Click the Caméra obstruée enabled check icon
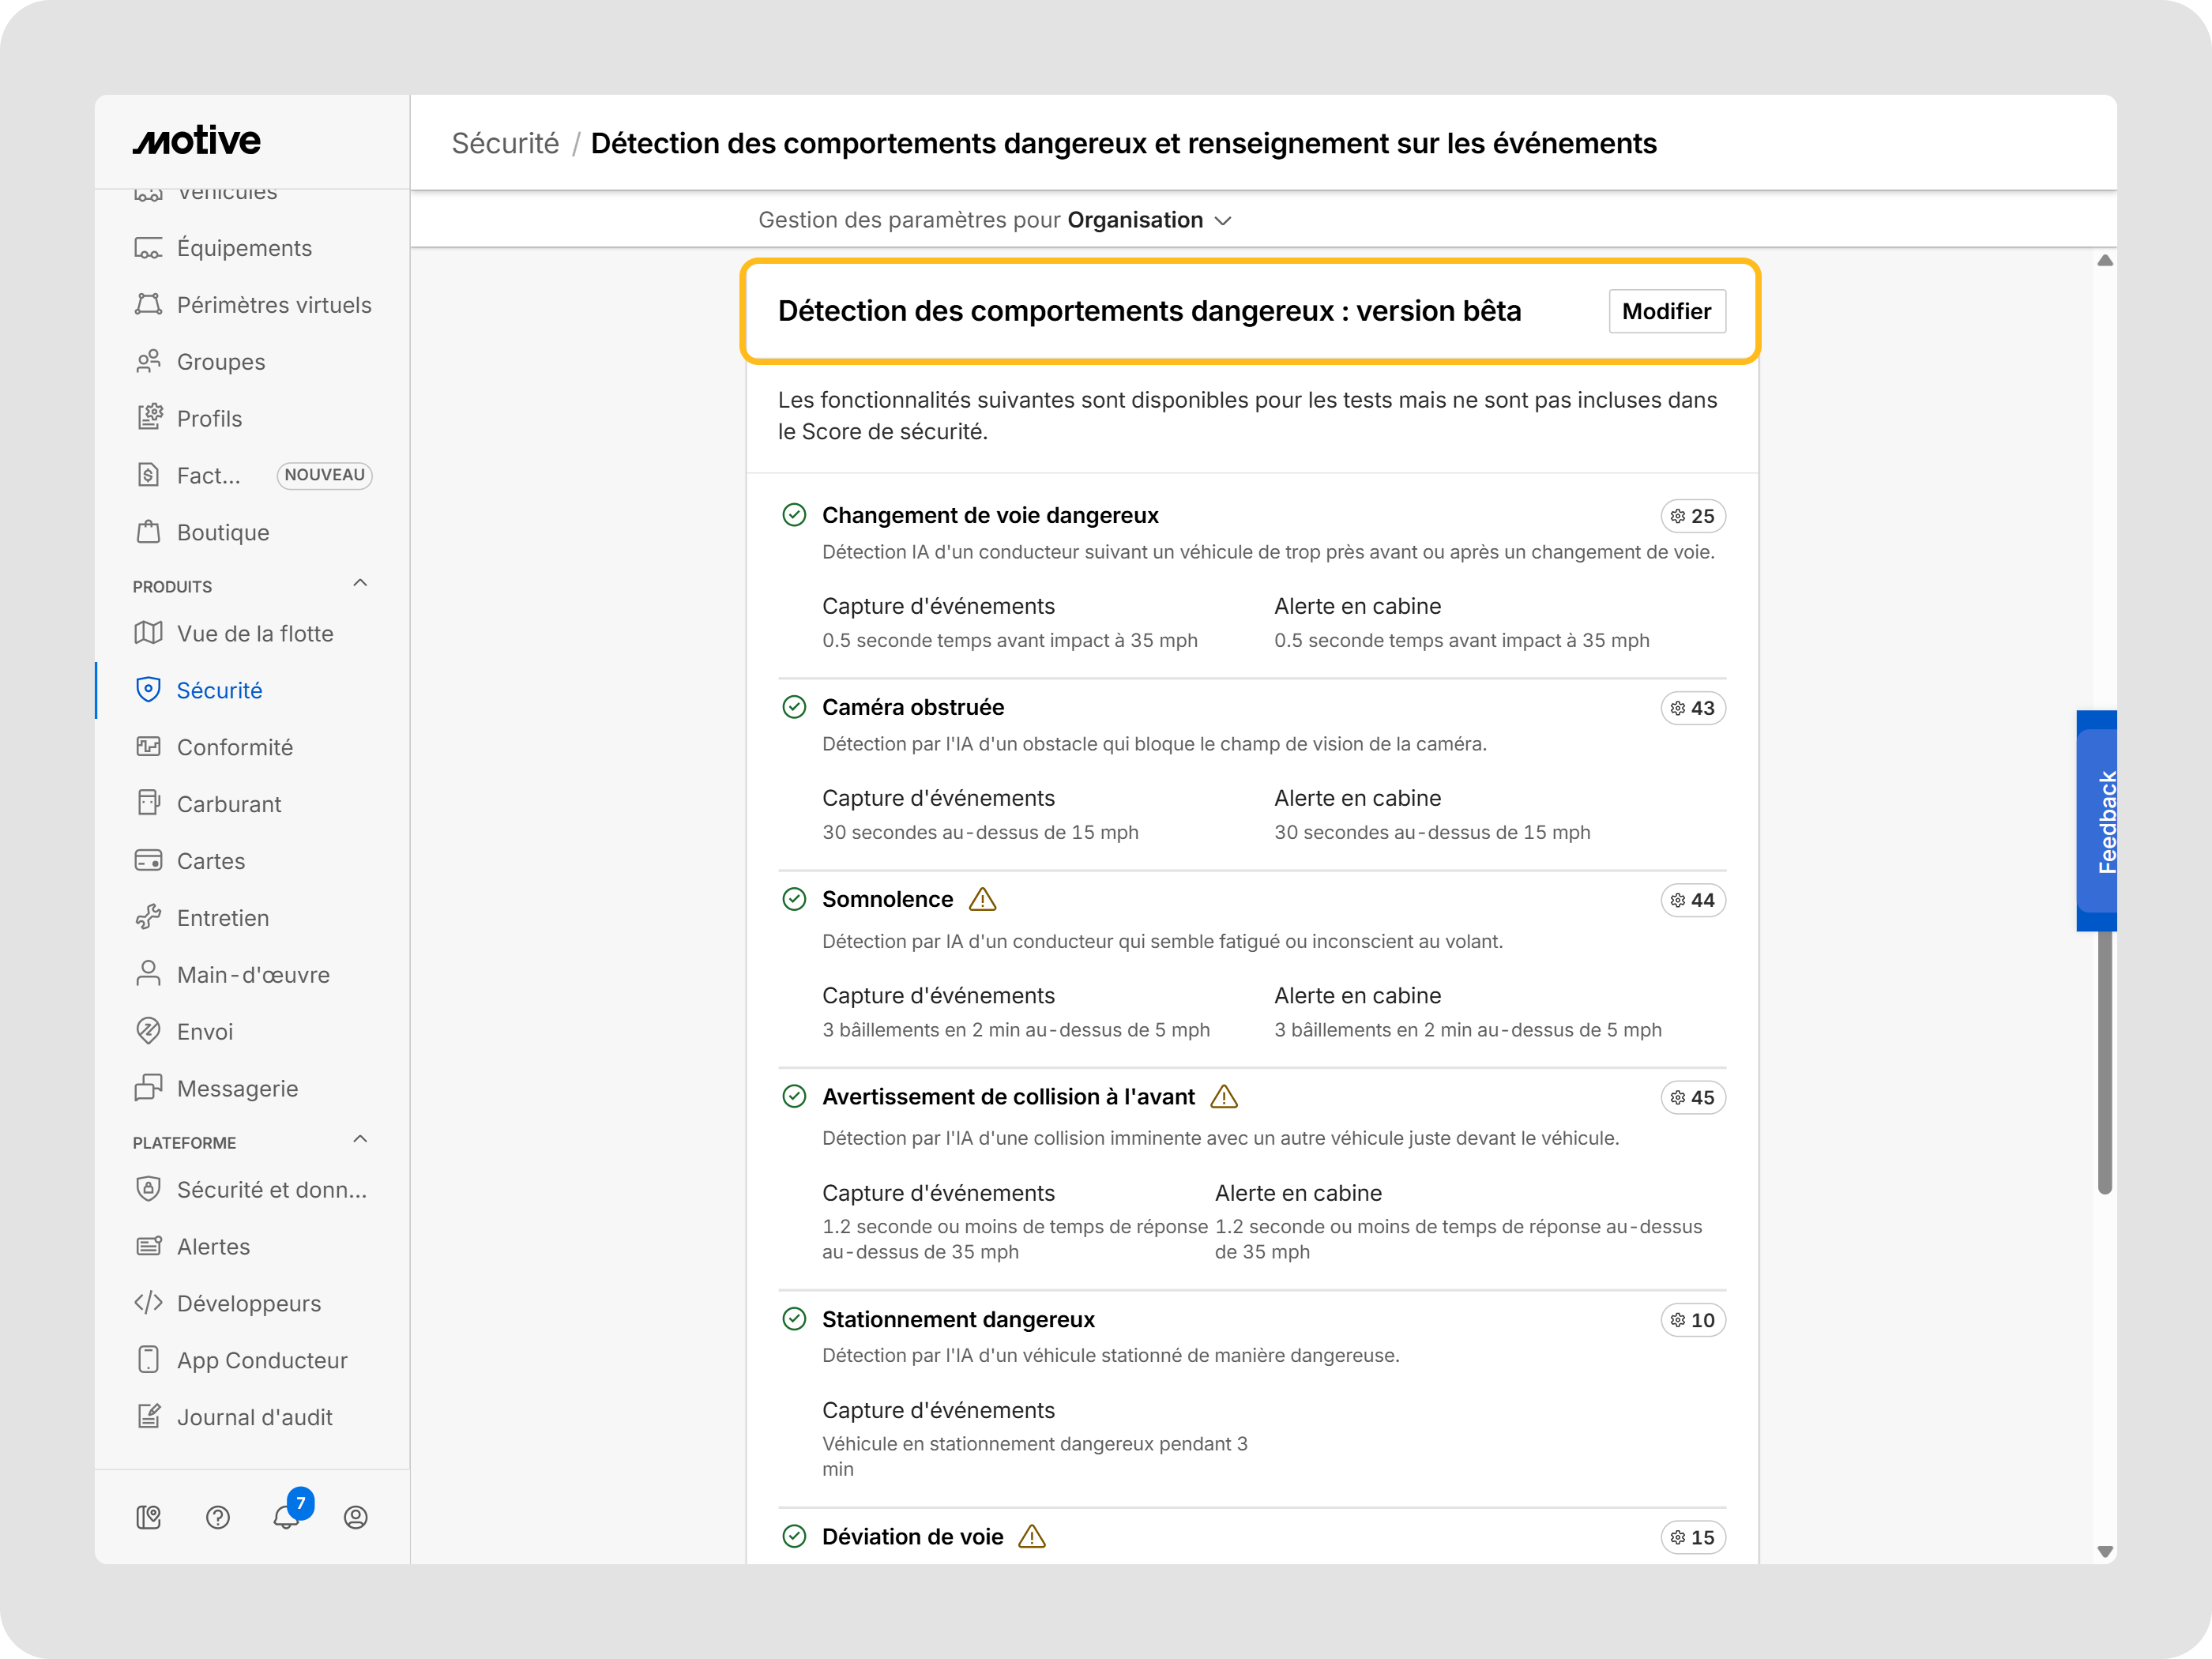 (x=794, y=707)
